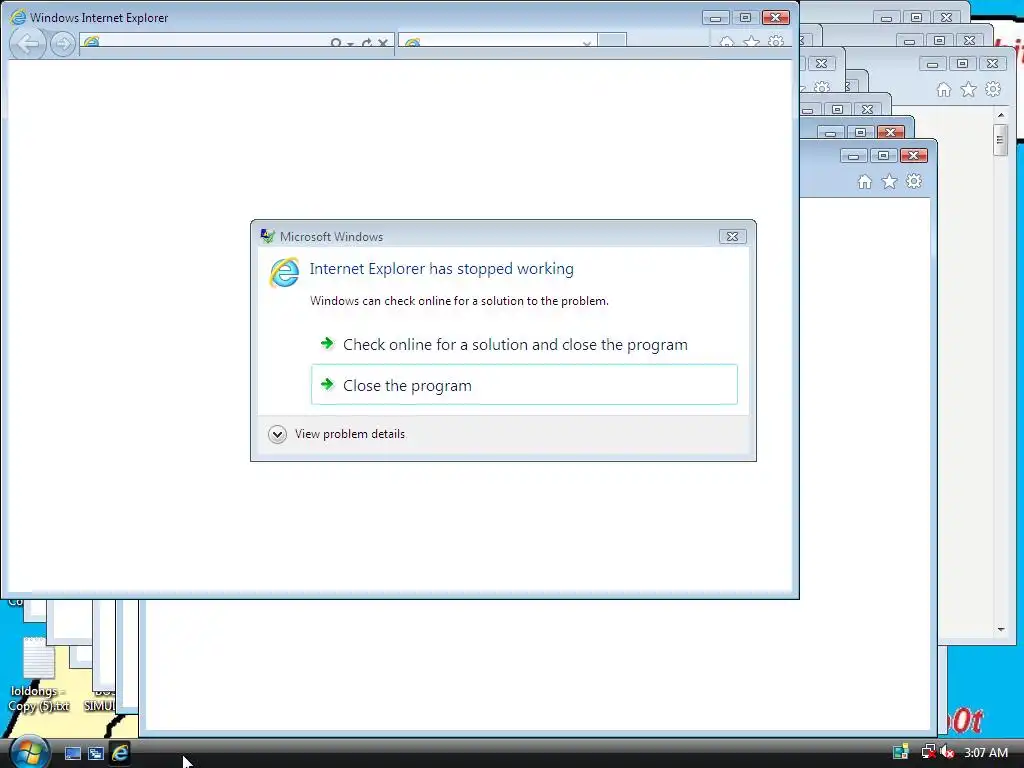This screenshot has height=768, width=1024.
Task: Click Switch between windows quick launch icon
Action: (x=95, y=754)
